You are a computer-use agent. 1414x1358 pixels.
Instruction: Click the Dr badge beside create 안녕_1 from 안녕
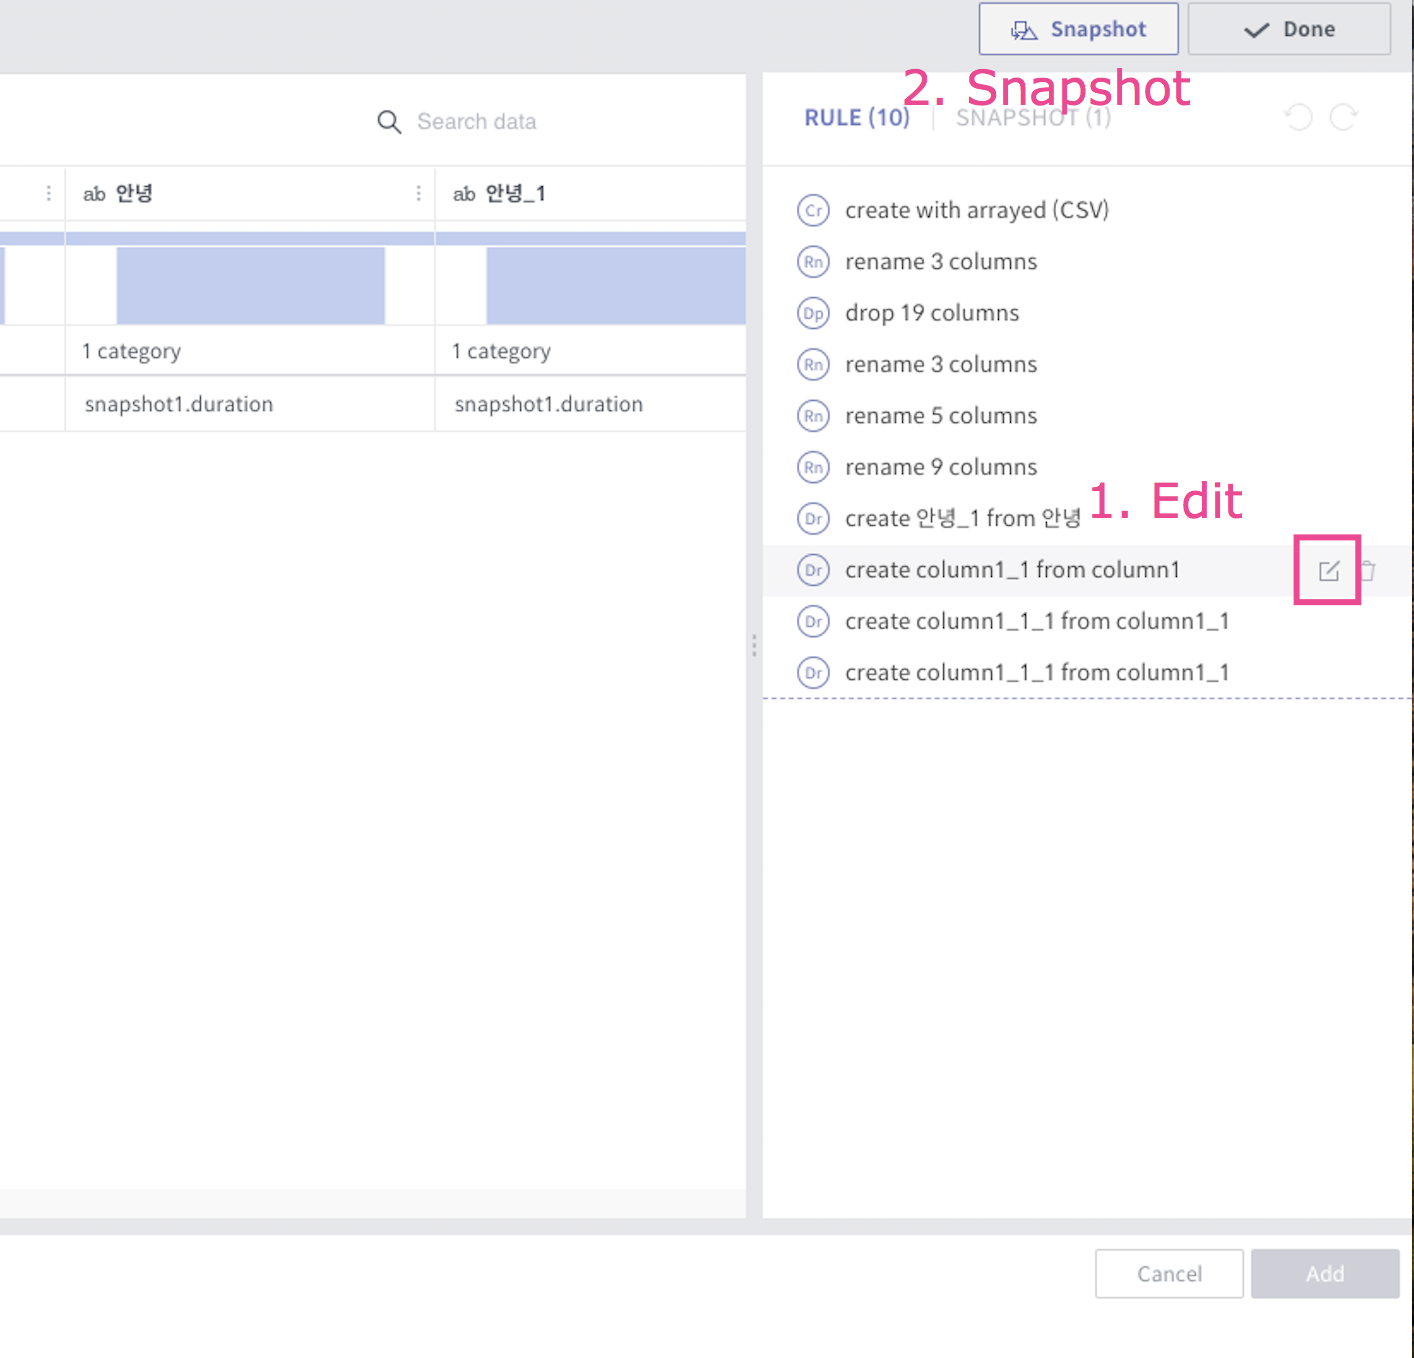[x=813, y=518]
